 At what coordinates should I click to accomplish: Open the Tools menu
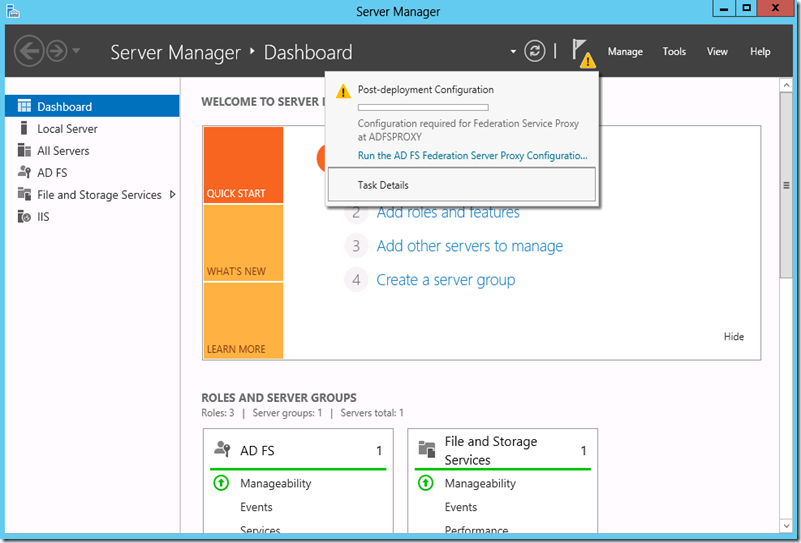[674, 52]
